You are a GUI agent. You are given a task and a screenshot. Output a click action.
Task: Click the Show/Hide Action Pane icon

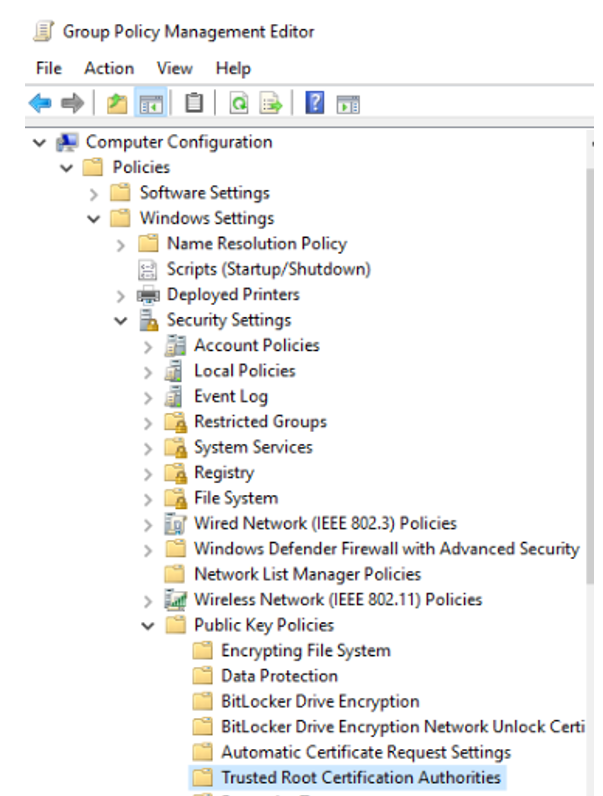pos(347,103)
